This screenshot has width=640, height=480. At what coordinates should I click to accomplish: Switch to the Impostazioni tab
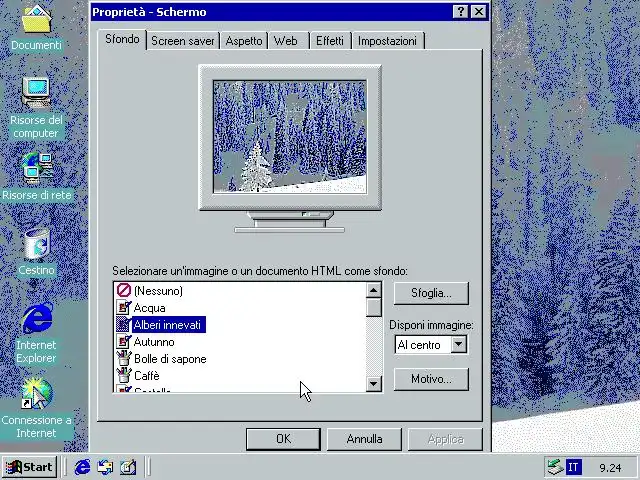pyautogui.click(x=387, y=41)
